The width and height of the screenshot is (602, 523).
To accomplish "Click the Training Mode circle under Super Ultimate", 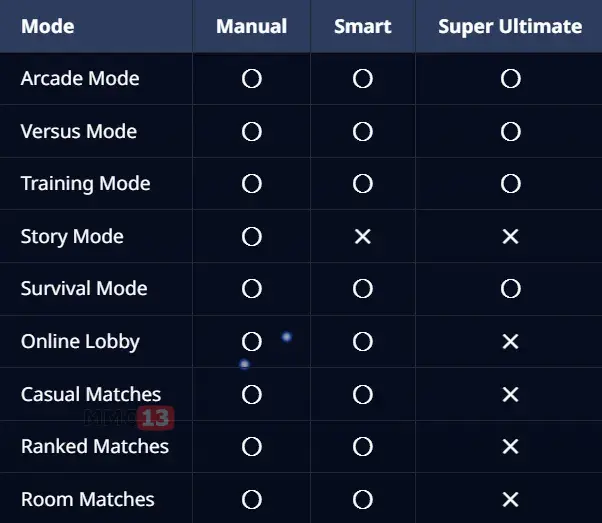I will [x=510, y=184].
